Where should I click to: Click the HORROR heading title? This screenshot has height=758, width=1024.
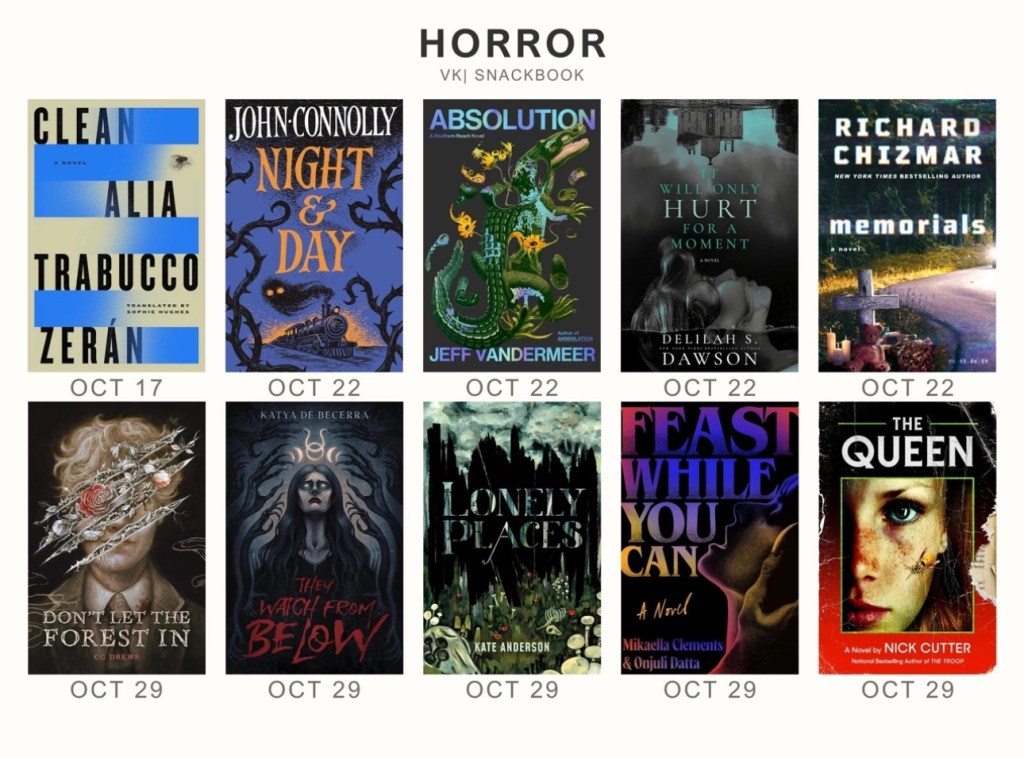point(513,44)
